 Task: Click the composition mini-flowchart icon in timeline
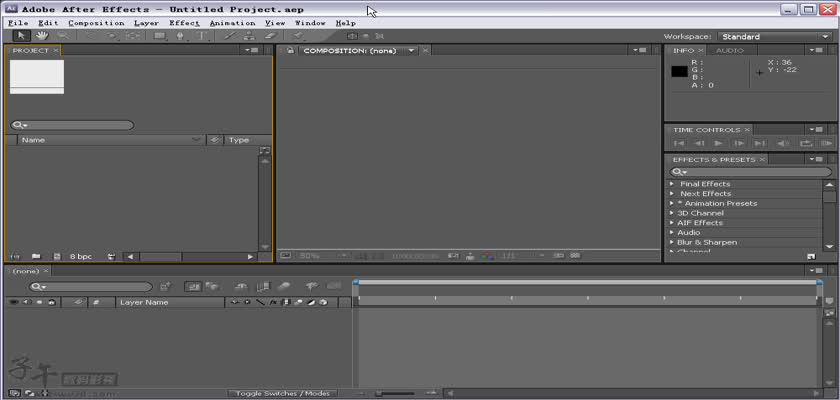point(166,286)
